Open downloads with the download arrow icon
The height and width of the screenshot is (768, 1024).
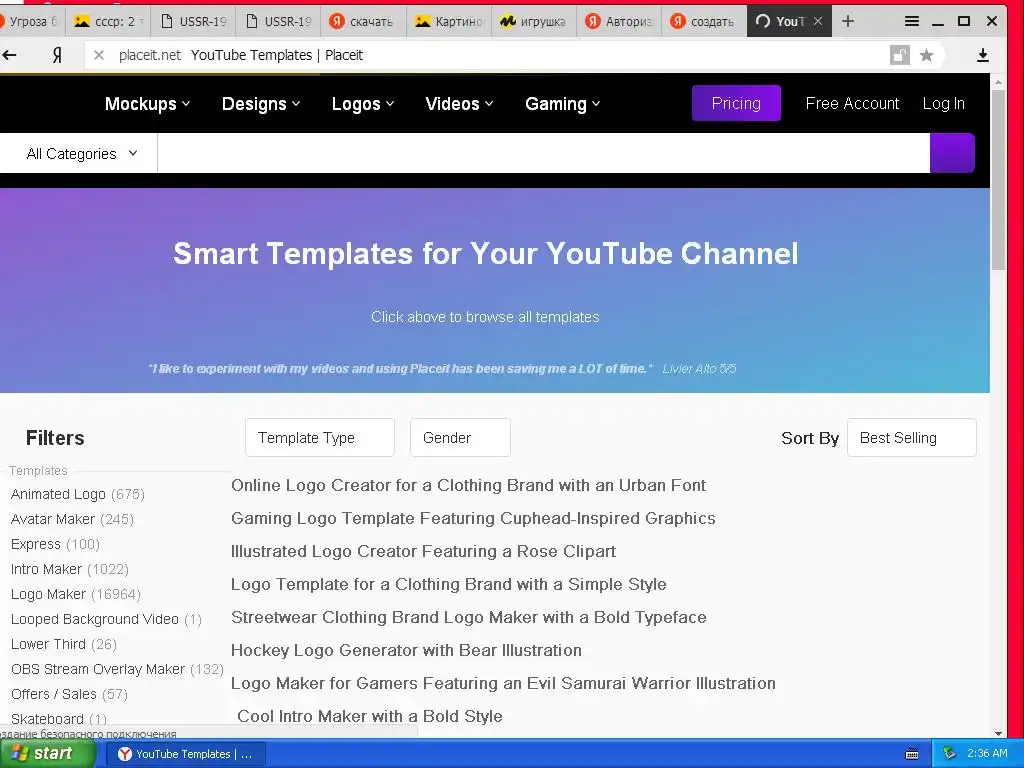(982, 56)
